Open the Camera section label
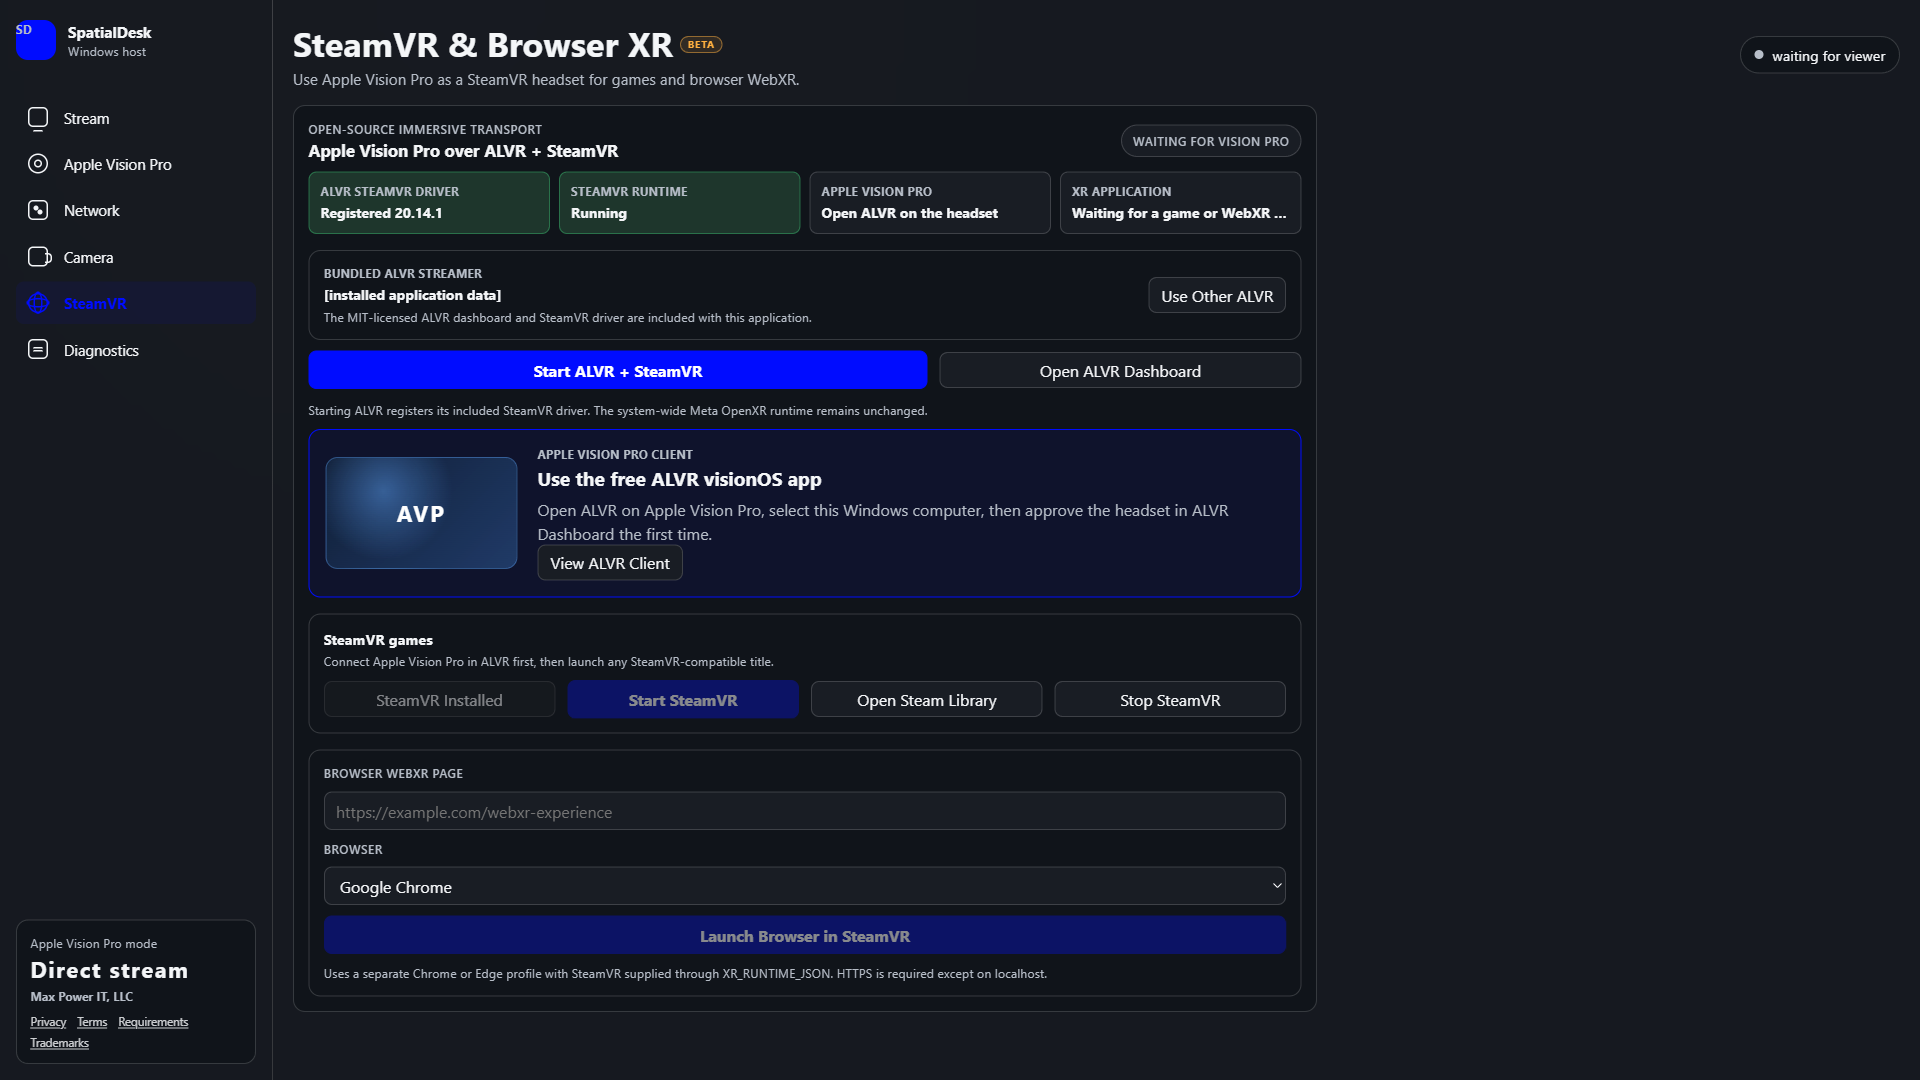1920x1080 pixels. 89,258
